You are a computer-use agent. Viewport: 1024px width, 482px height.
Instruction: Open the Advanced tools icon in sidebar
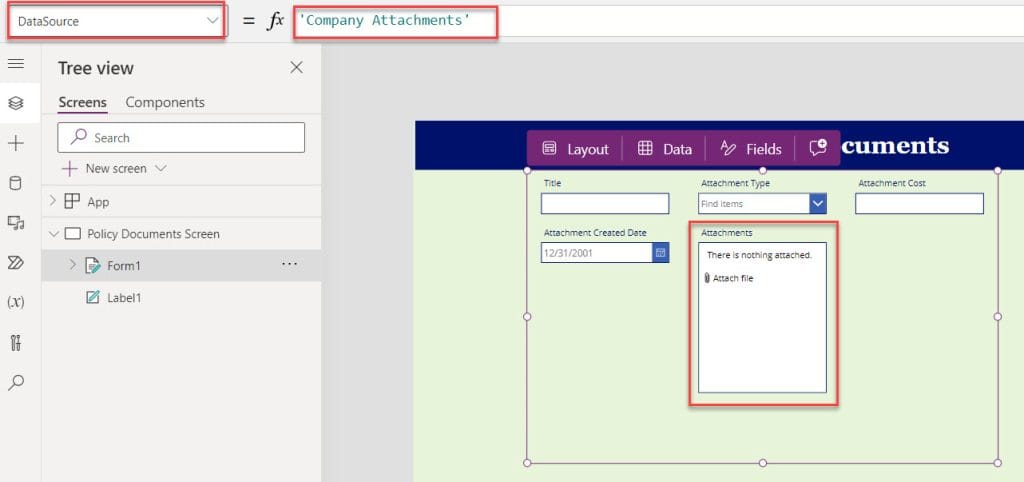[x=16, y=342]
